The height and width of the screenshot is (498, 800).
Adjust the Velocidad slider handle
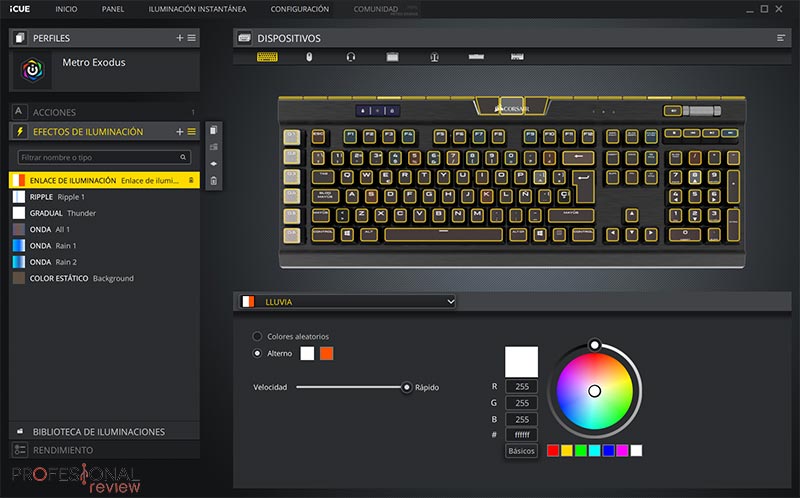(406, 387)
